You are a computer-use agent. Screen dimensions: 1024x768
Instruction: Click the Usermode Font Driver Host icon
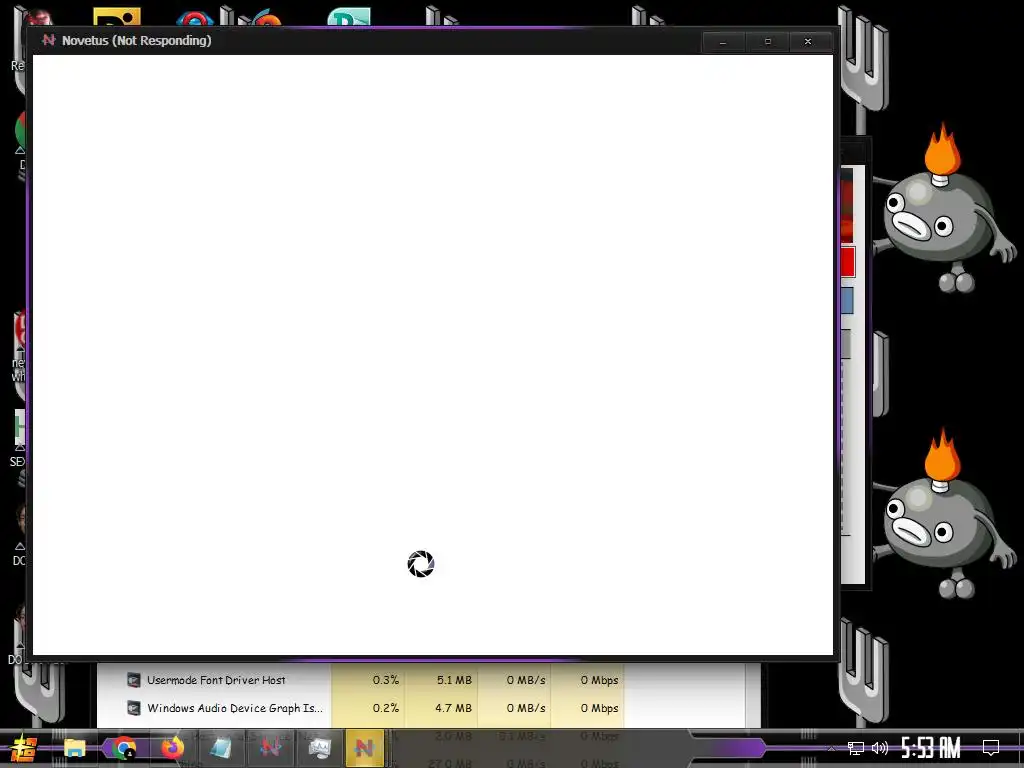pyautogui.click(x=133, y=680)
